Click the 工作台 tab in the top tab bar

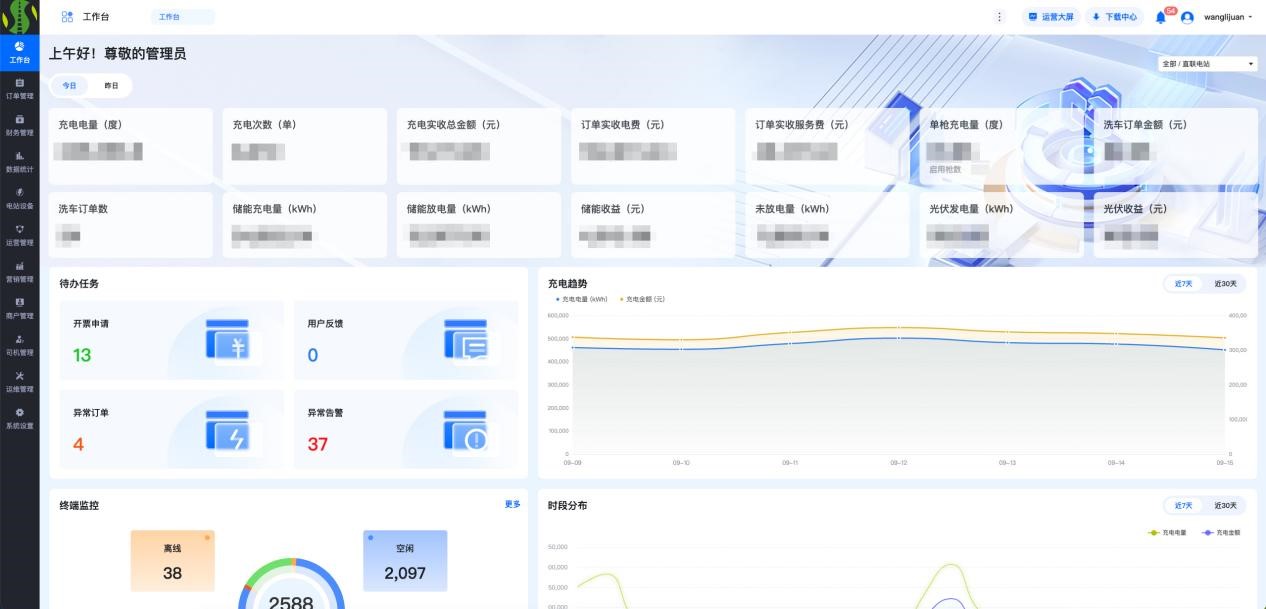182,17
